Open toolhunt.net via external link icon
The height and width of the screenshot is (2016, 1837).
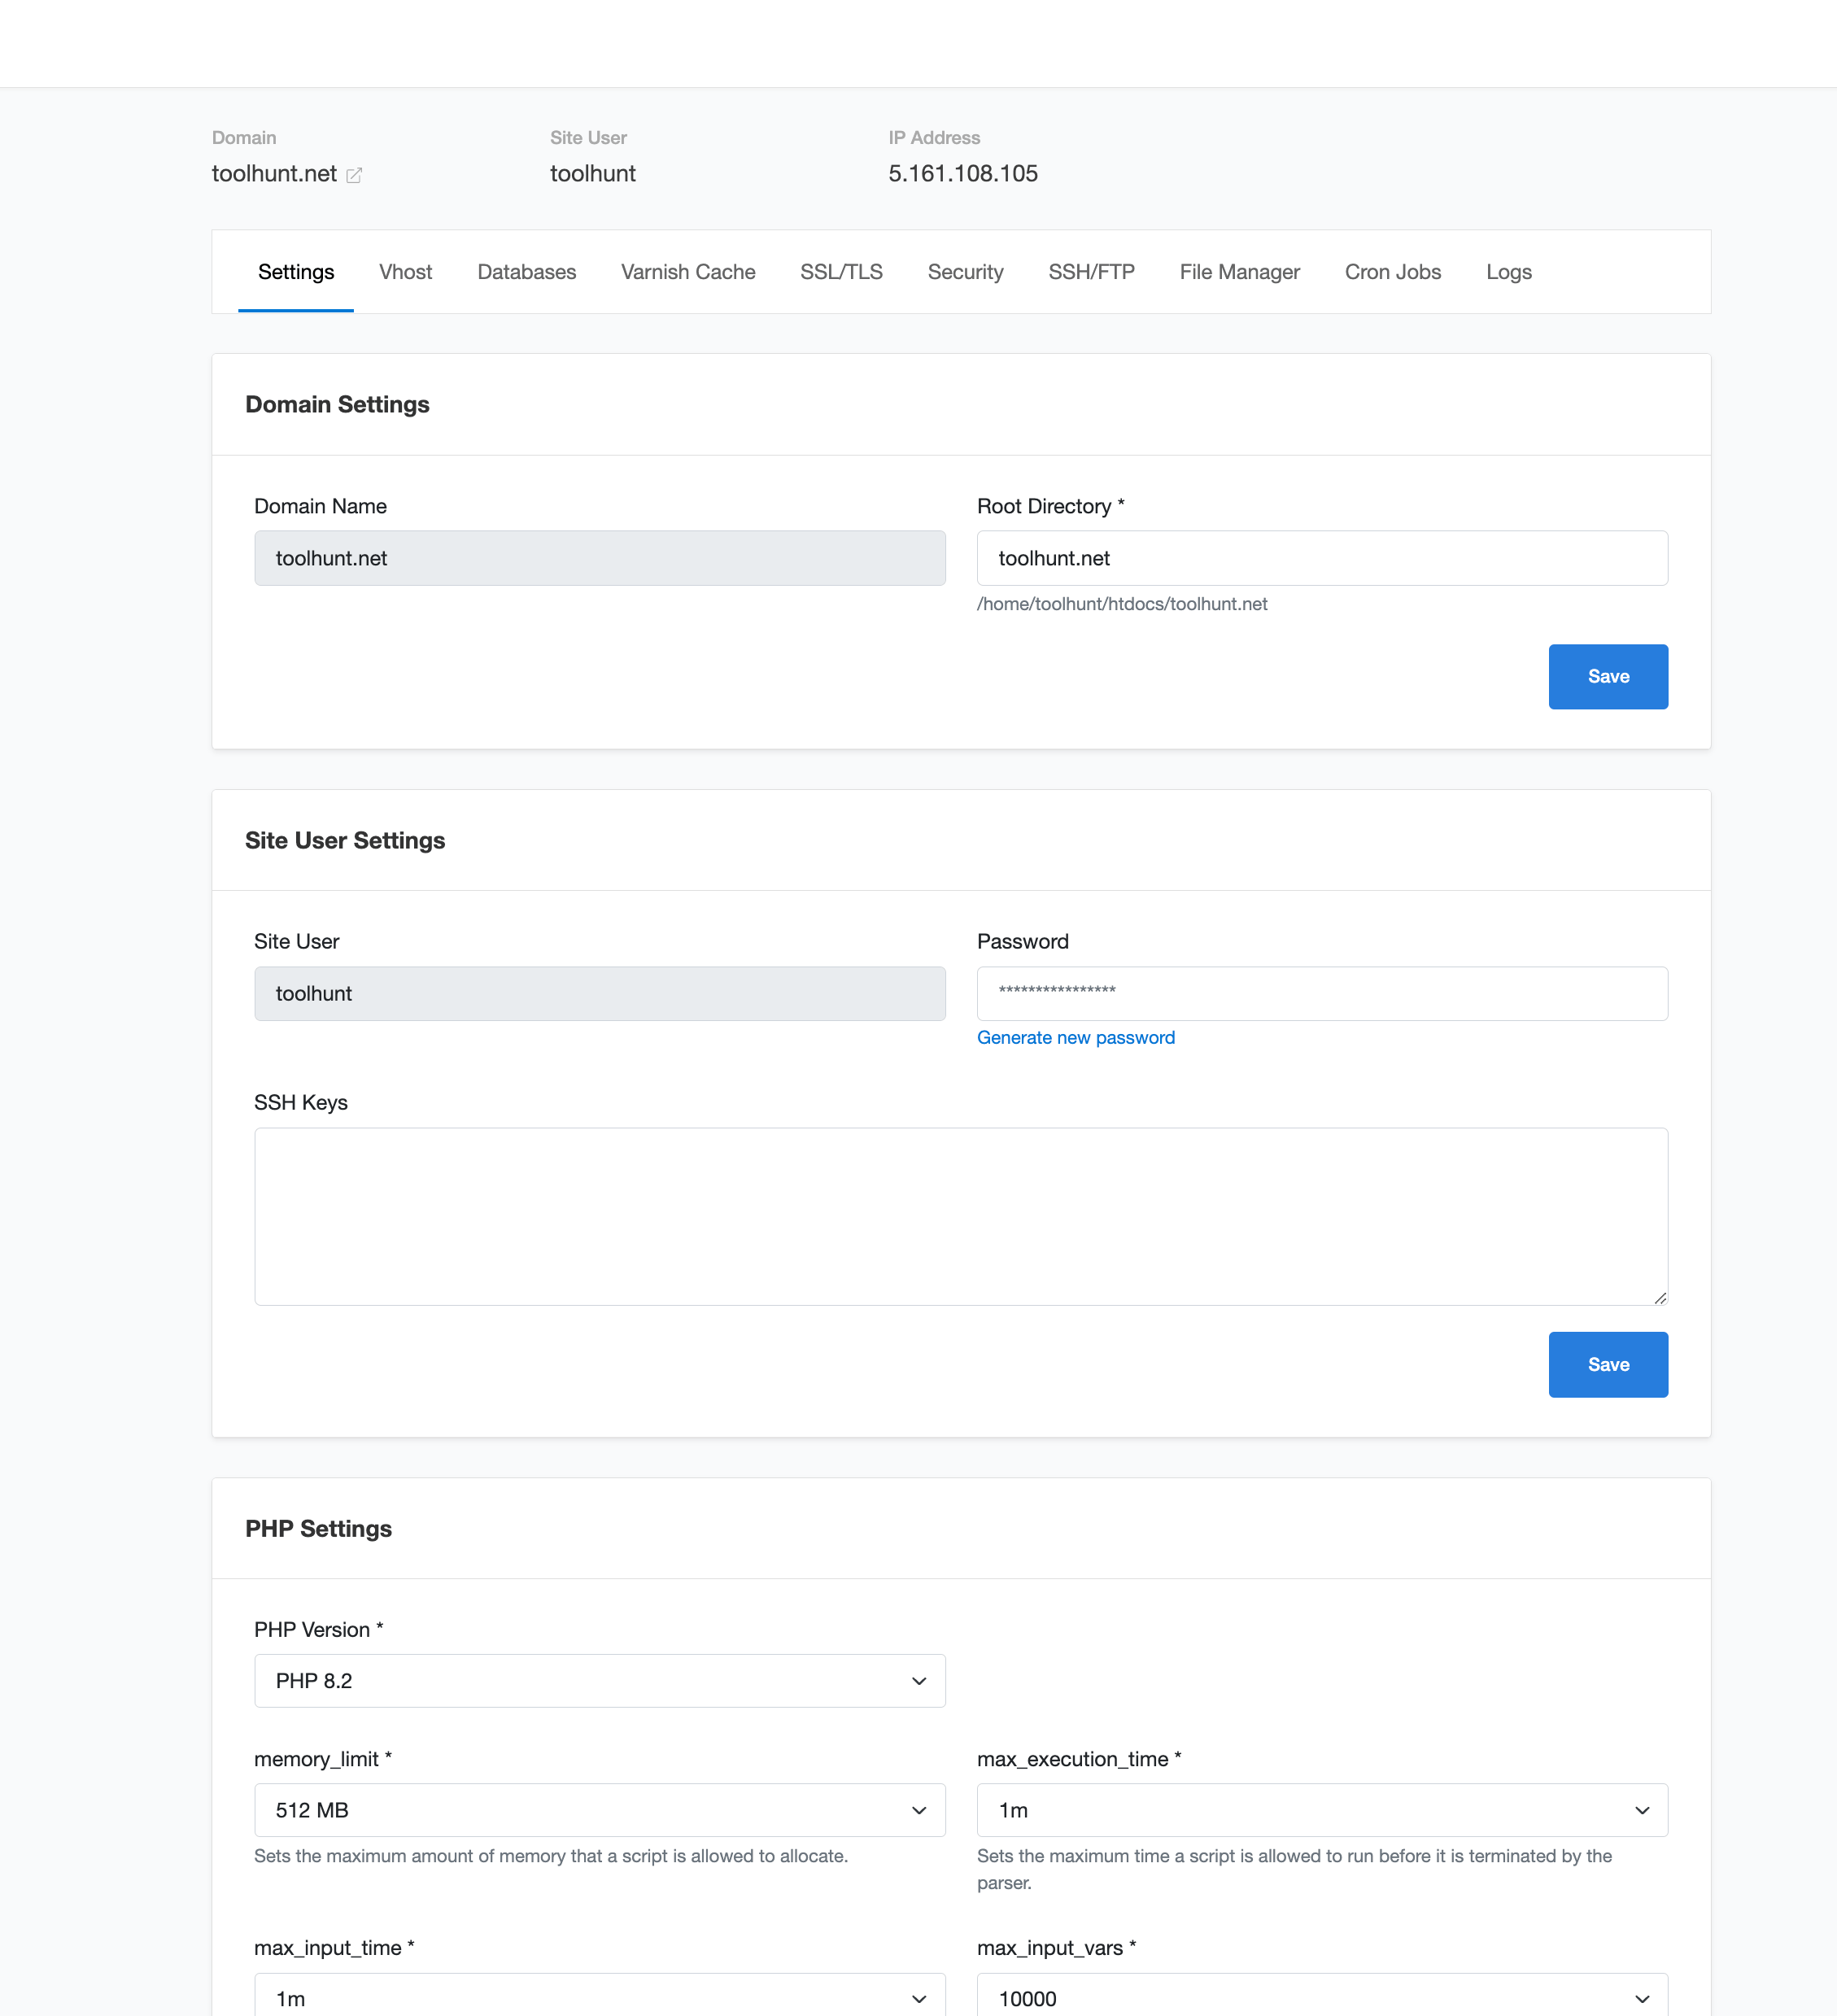click(354, 174)
